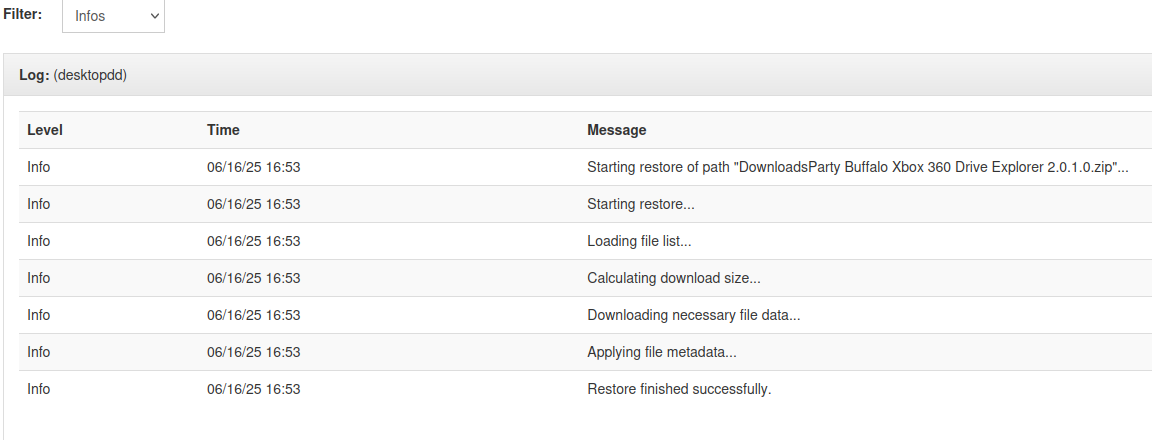Screen dimensions: 1152x440
Task: Click the Info level of the first log row
Action: (39, 167)
